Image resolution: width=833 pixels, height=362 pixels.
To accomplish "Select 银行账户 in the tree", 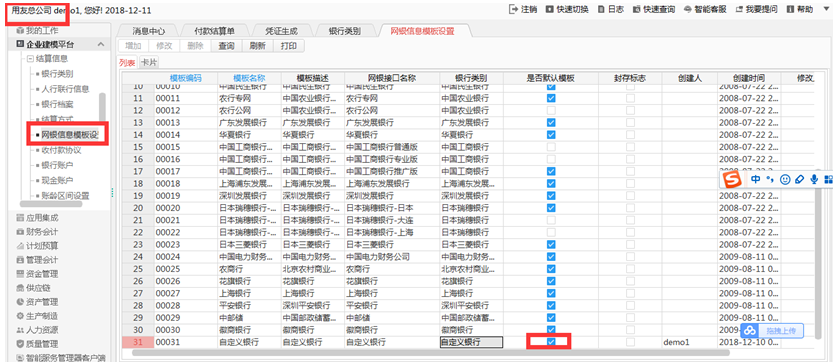I will click(x=57, y=165).
